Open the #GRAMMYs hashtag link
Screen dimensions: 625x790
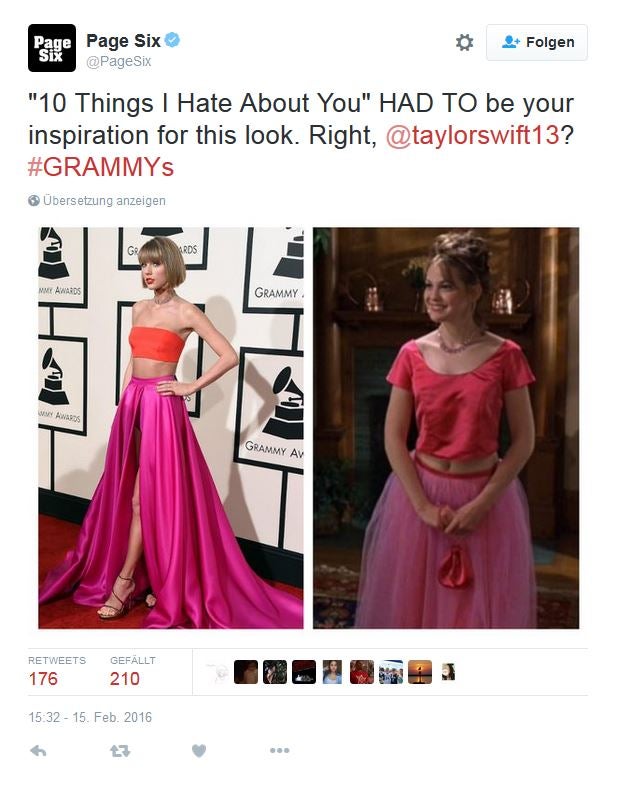click(x=101, y=167)
